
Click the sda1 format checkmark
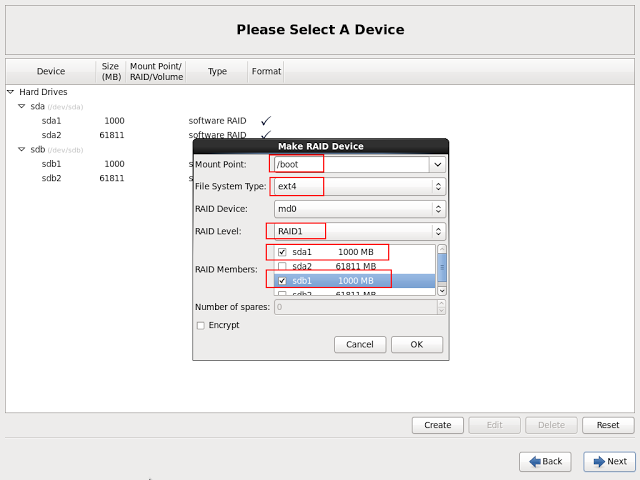[x=266, y=120]
